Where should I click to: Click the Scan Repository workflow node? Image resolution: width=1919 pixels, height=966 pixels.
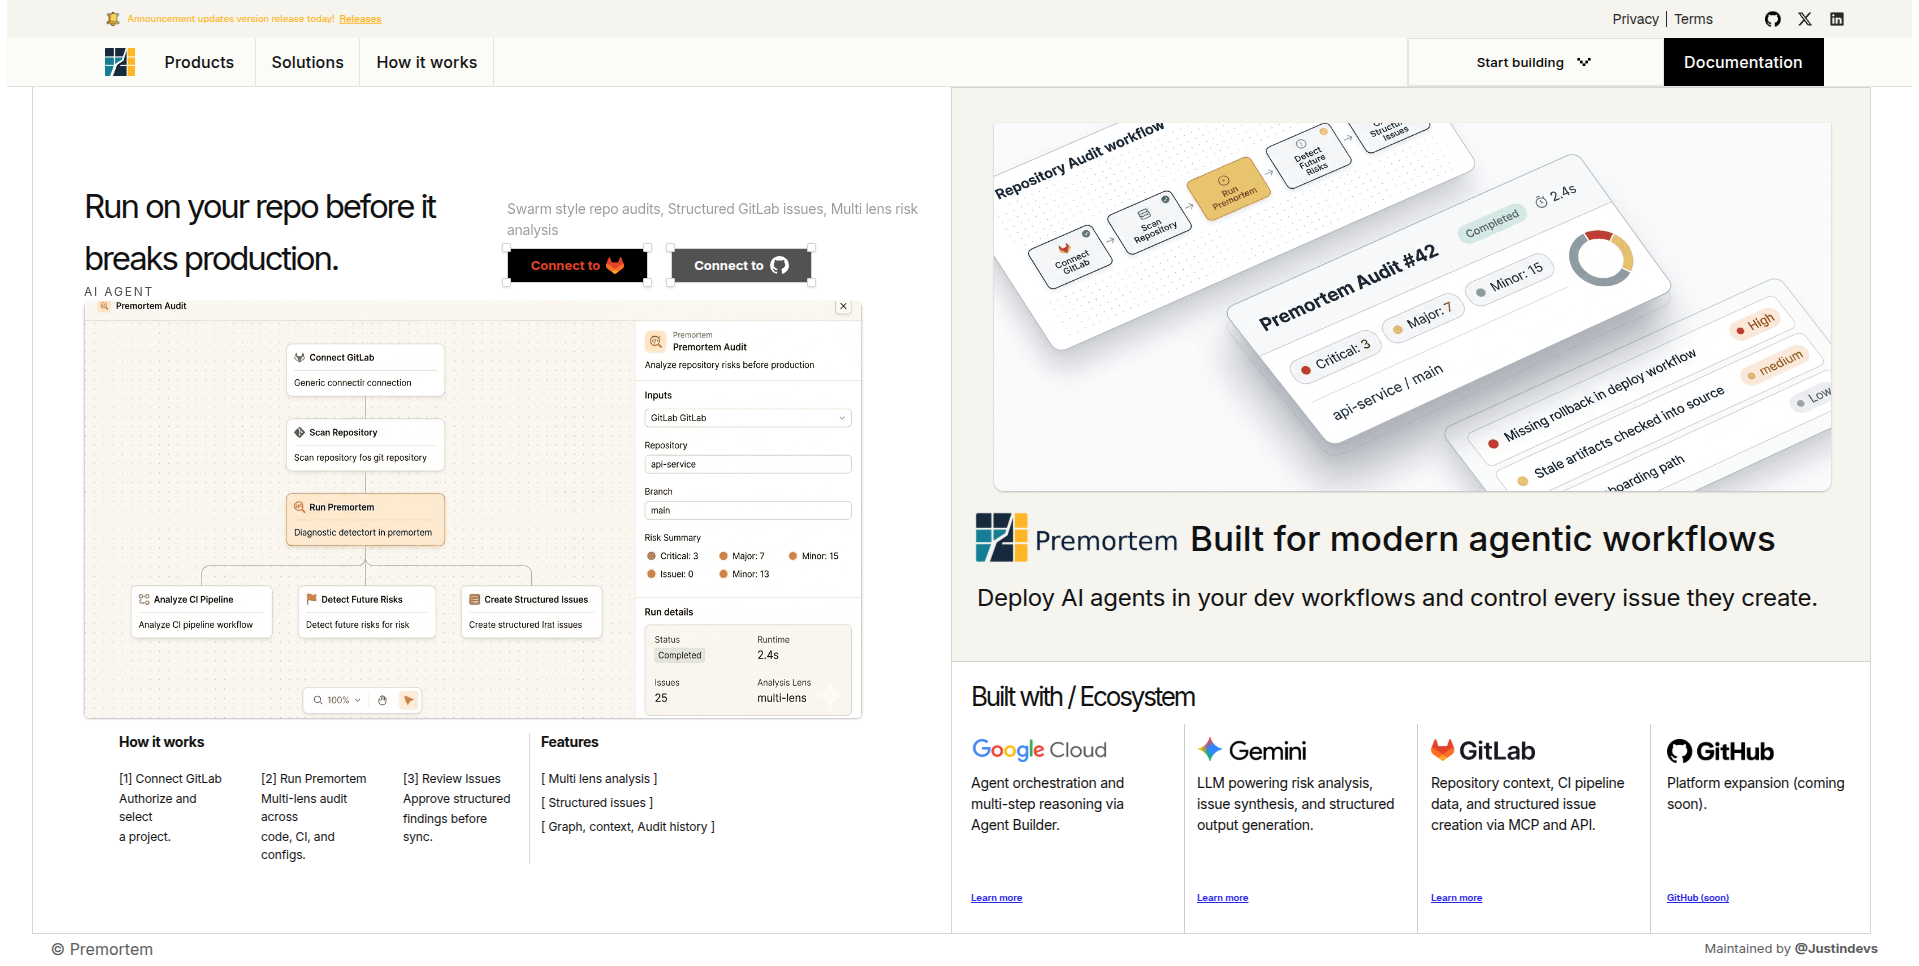click(x=365, y=445)
